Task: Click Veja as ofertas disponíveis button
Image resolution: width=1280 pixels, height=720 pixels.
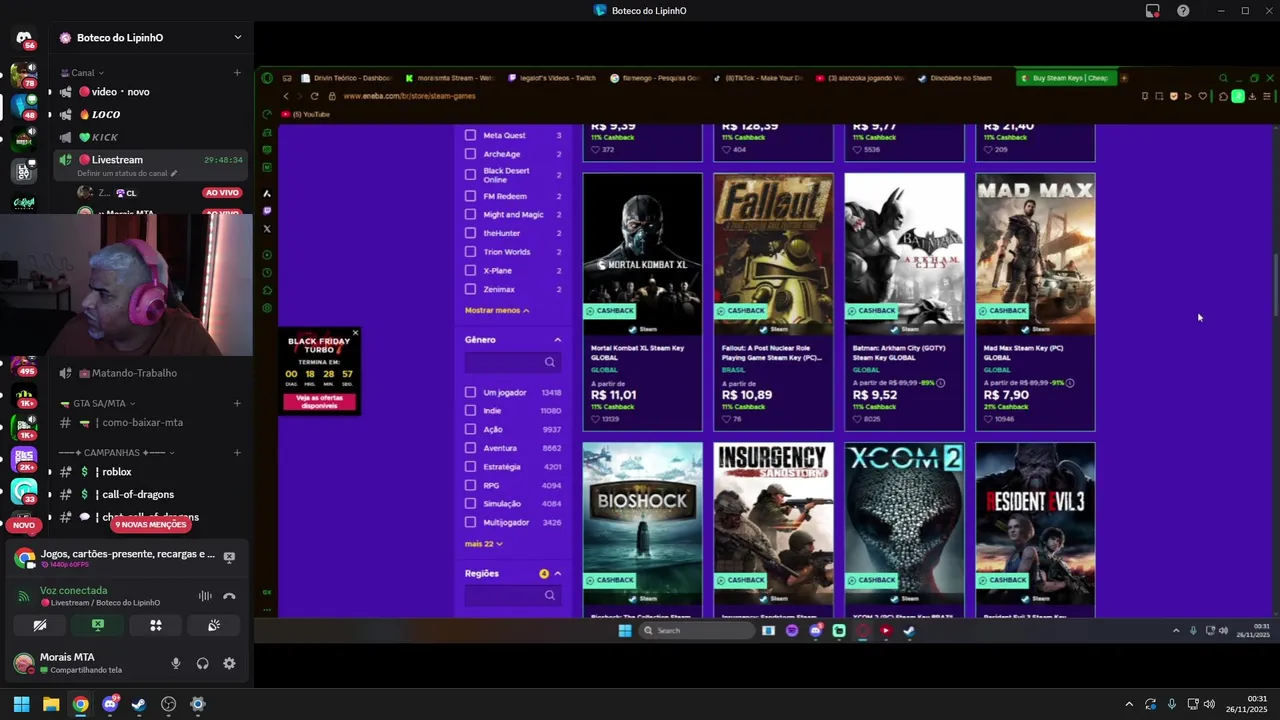Action: [319, 402]
